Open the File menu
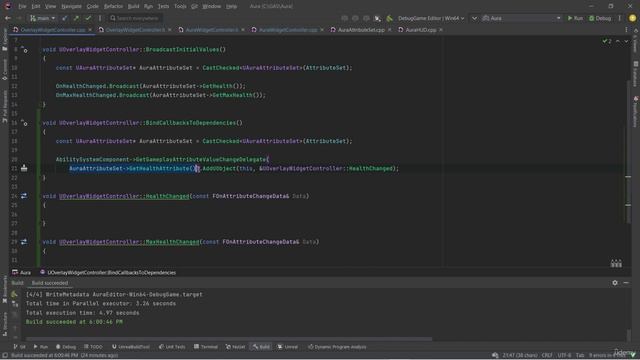 point(22,6)
